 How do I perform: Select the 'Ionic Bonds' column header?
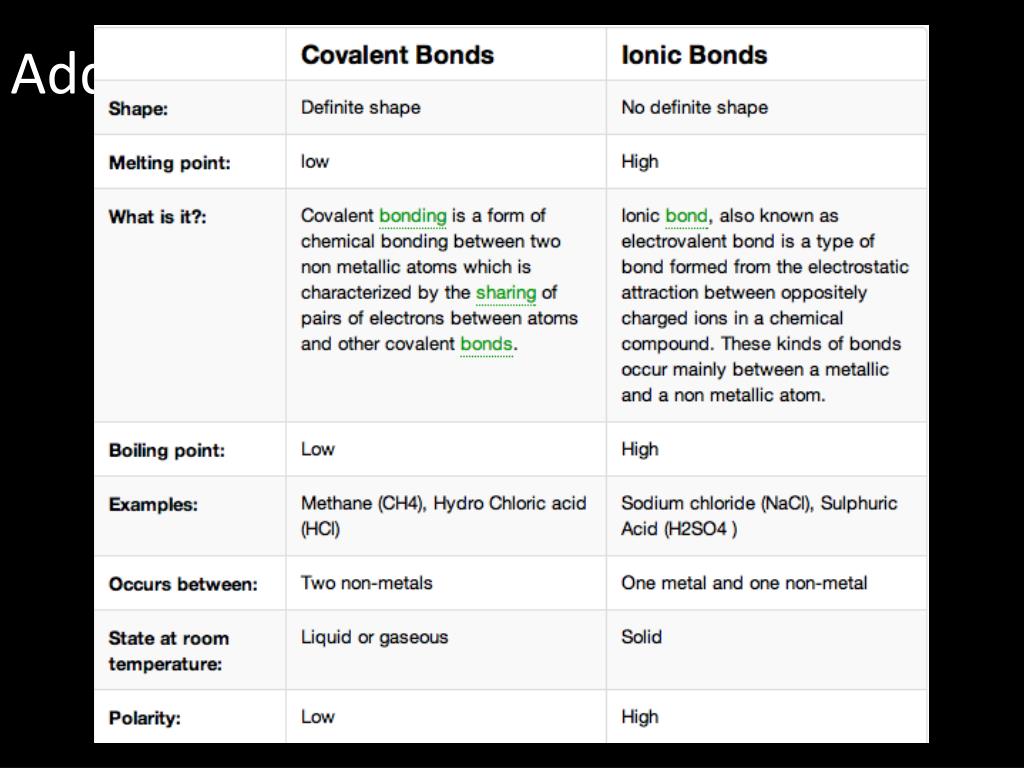pos(694,55)
